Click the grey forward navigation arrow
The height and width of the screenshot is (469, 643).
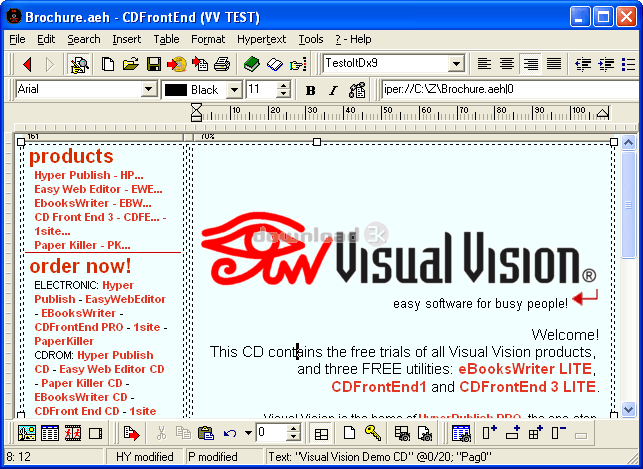(x=50, y=64)
